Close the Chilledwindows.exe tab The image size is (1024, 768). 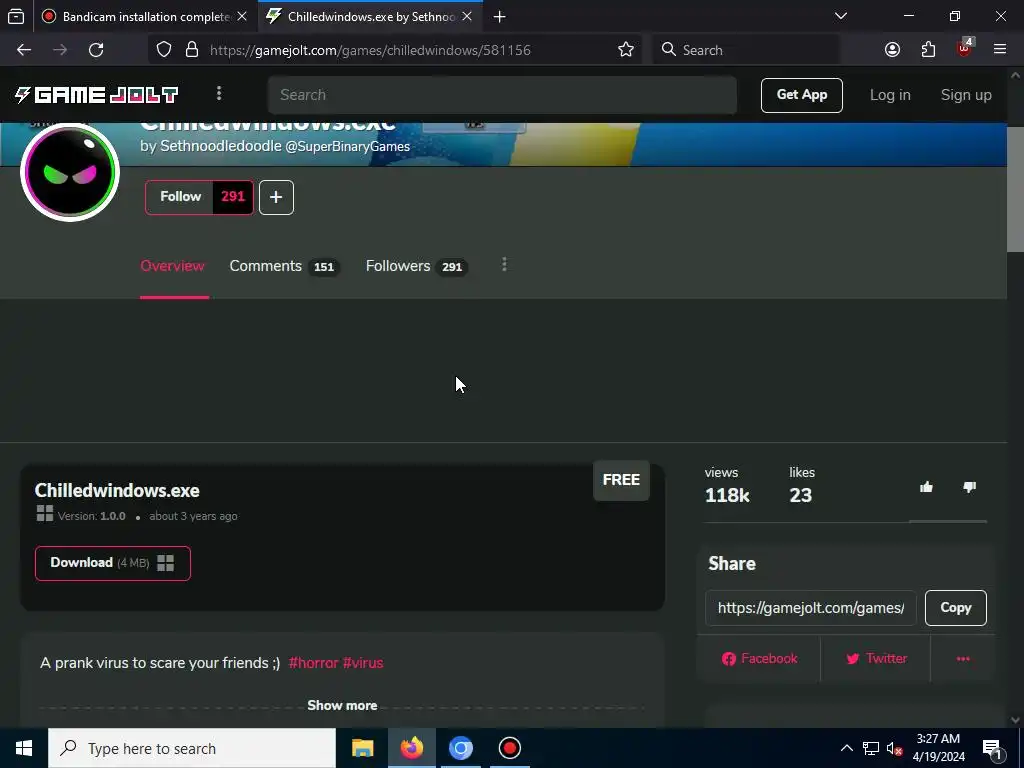click(467, 16)
